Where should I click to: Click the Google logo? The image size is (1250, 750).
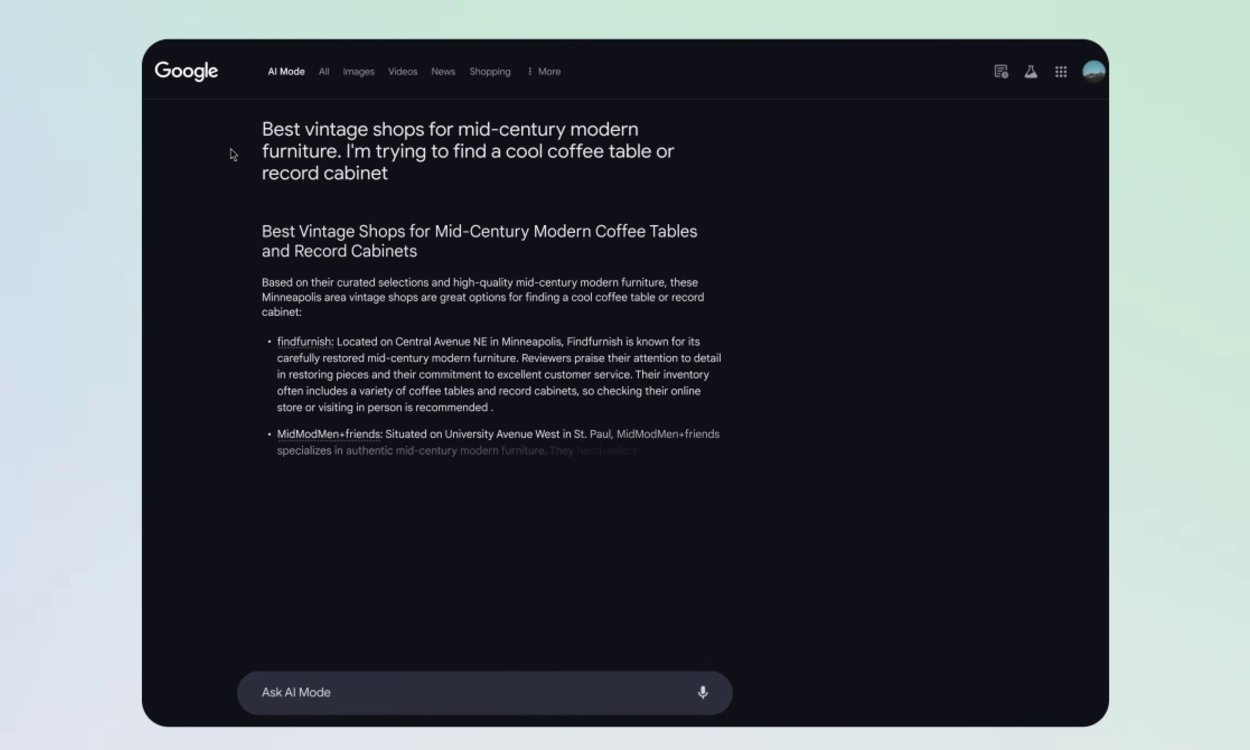pyautogui.click(x=187, y=71)
